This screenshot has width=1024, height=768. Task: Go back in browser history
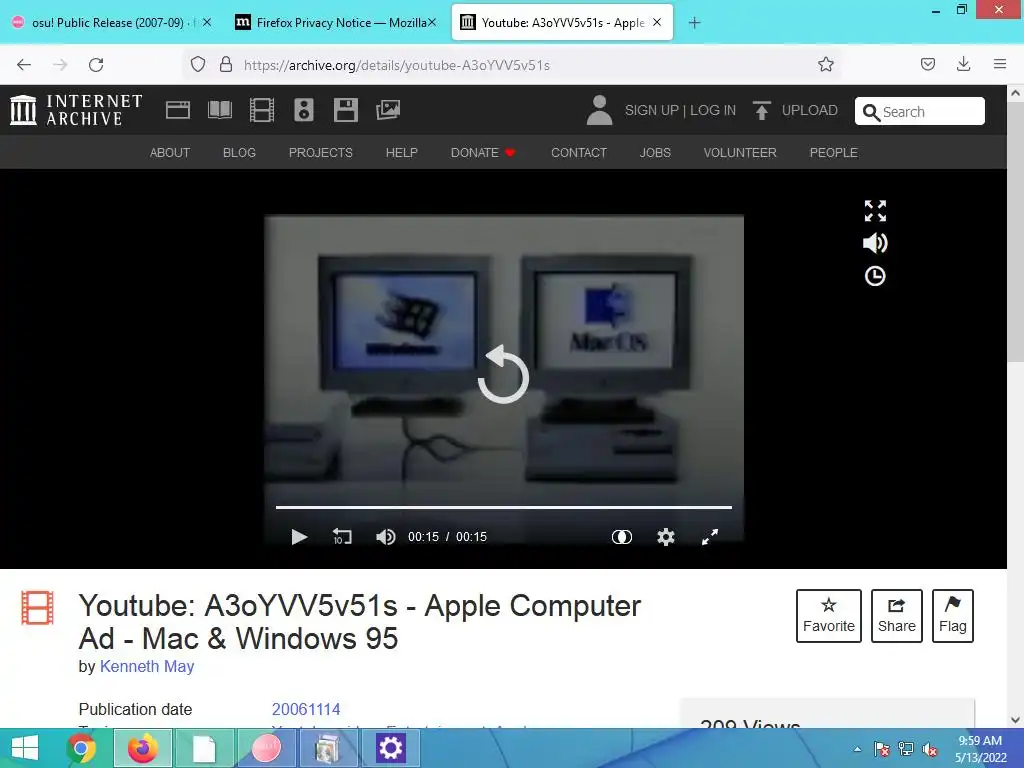tap(24, 65)
